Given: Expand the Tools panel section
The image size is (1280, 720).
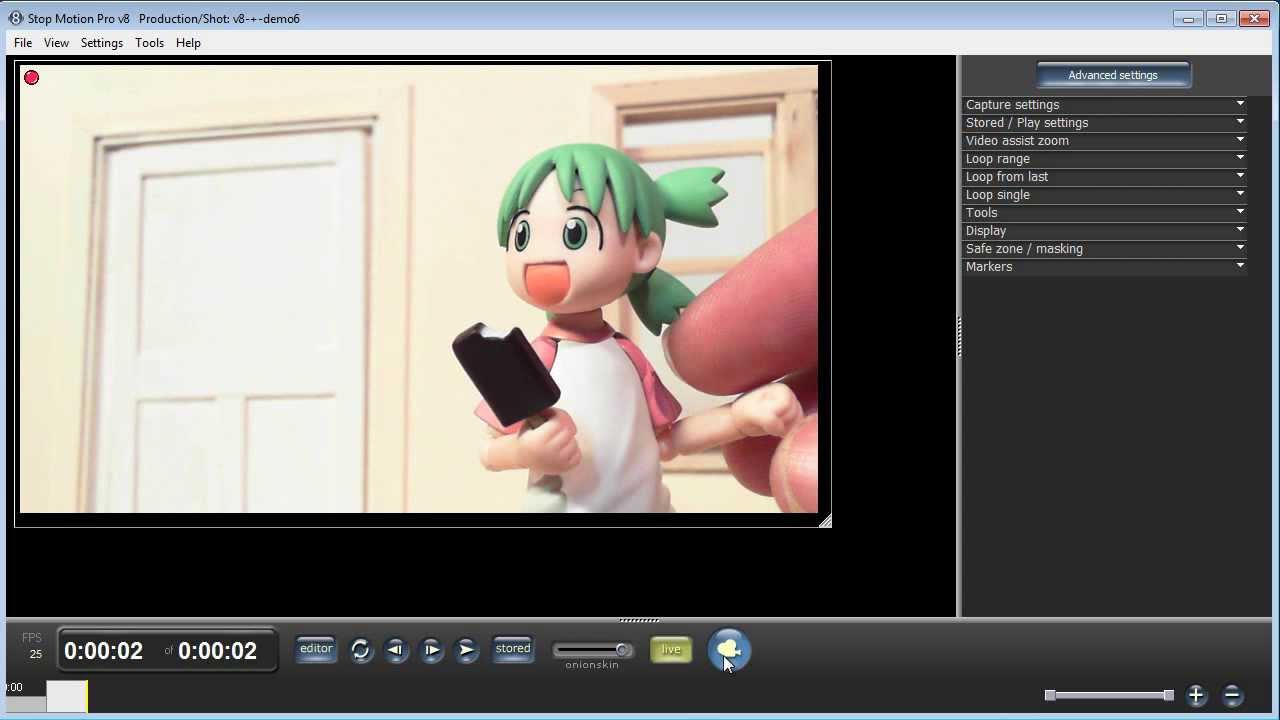Looking at the screenshot, I should 1105,212.
